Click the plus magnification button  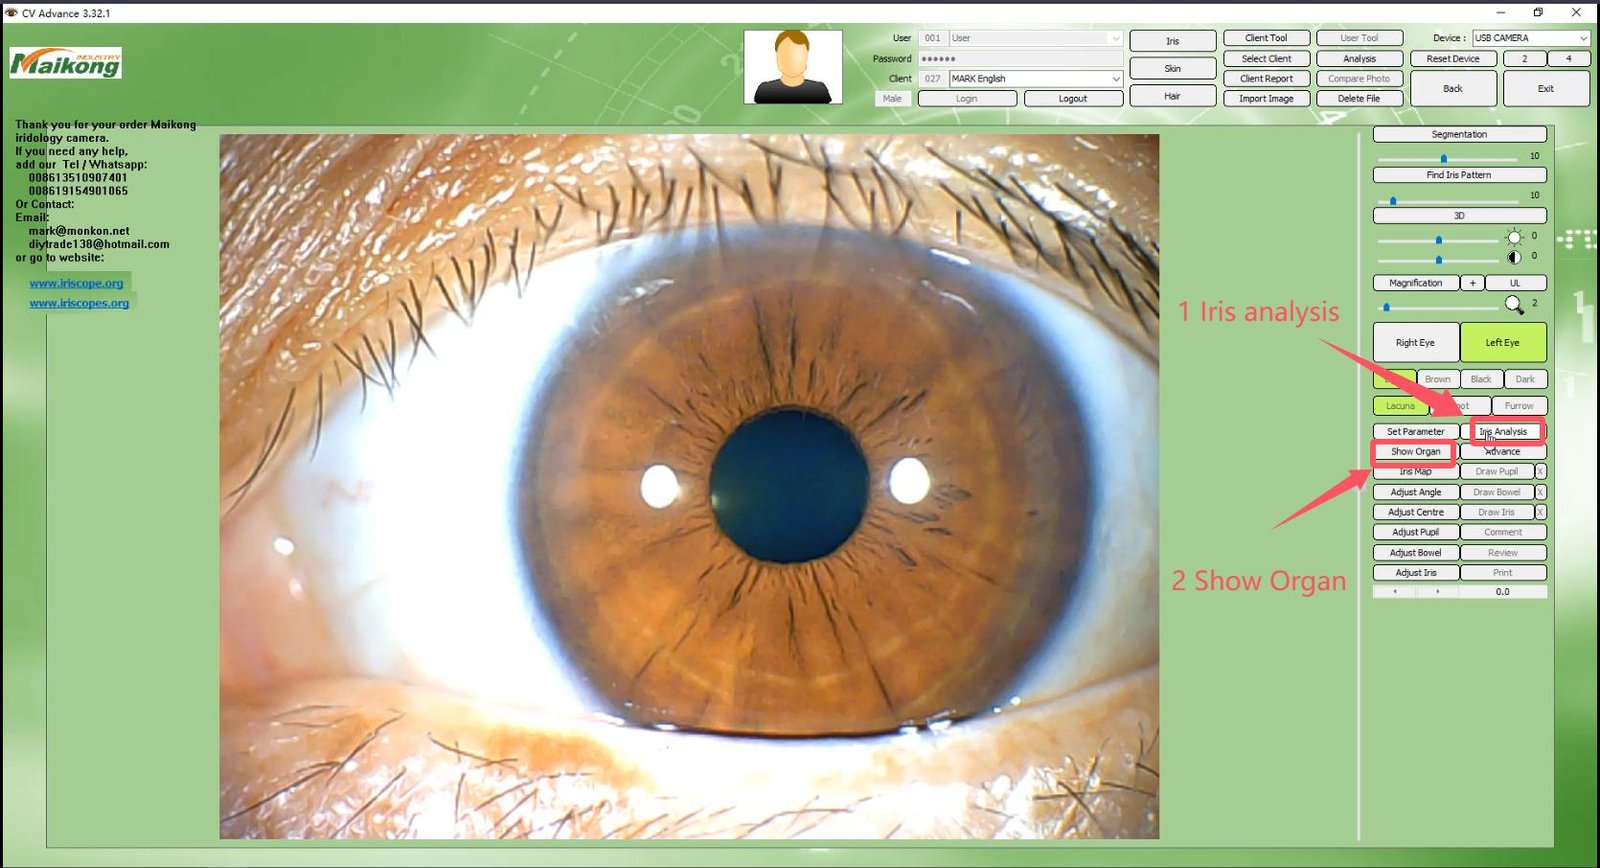(x=1472, y=283)
